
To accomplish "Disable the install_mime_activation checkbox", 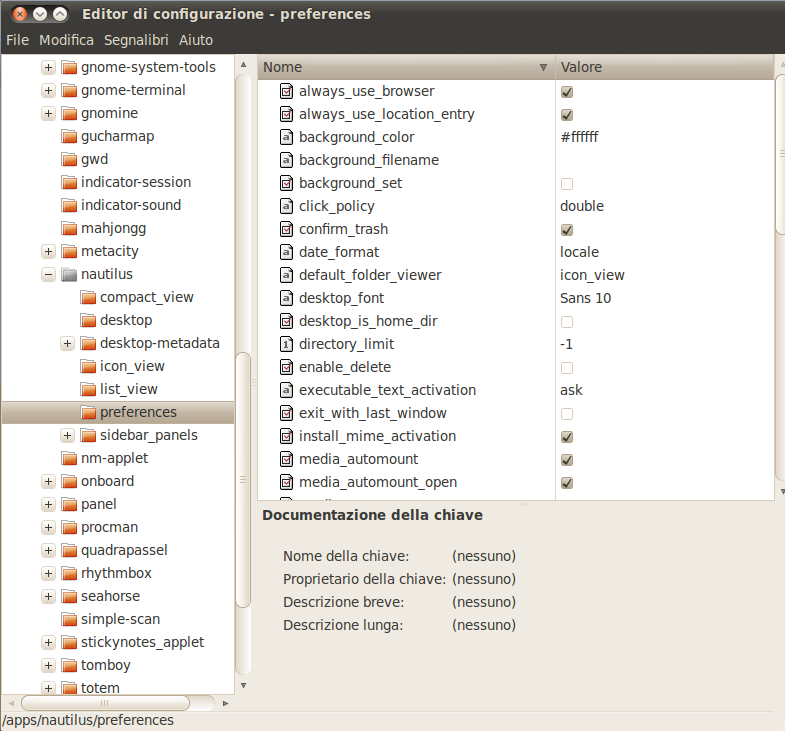I will point(567,437).
